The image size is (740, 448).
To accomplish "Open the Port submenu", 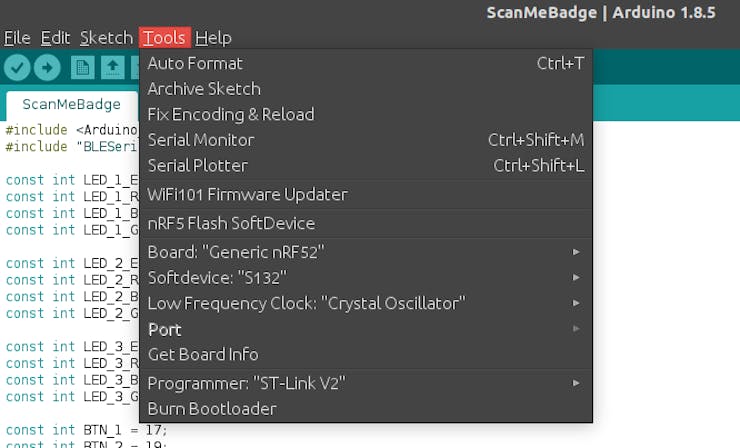I will click(366, 329).
